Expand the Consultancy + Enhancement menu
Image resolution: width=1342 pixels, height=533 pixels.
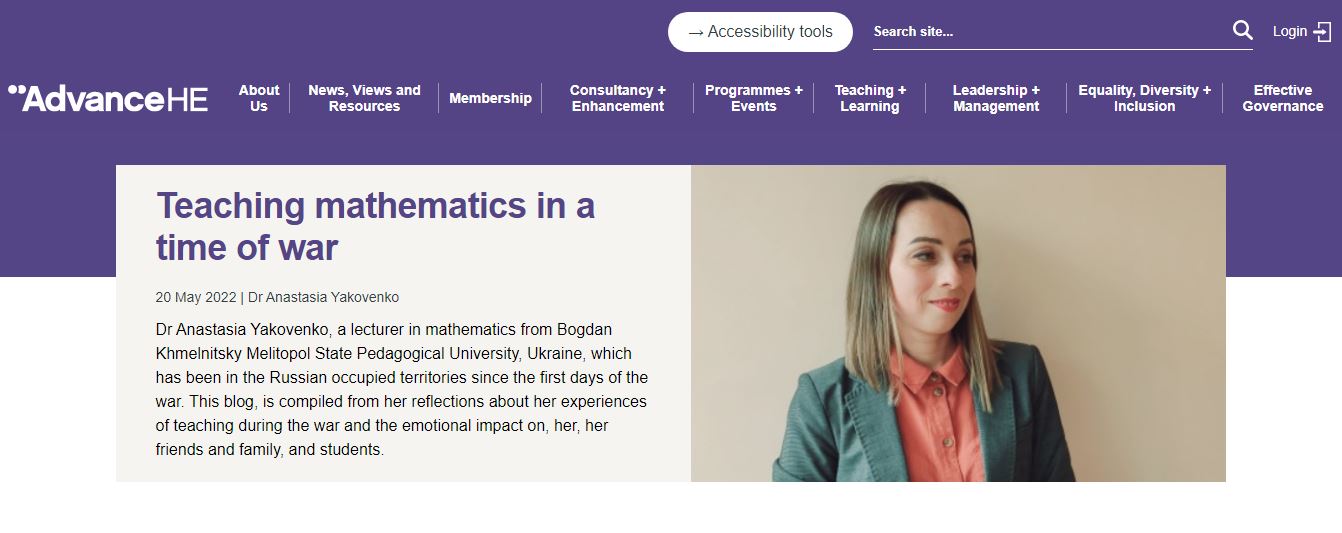click(618, 98)
